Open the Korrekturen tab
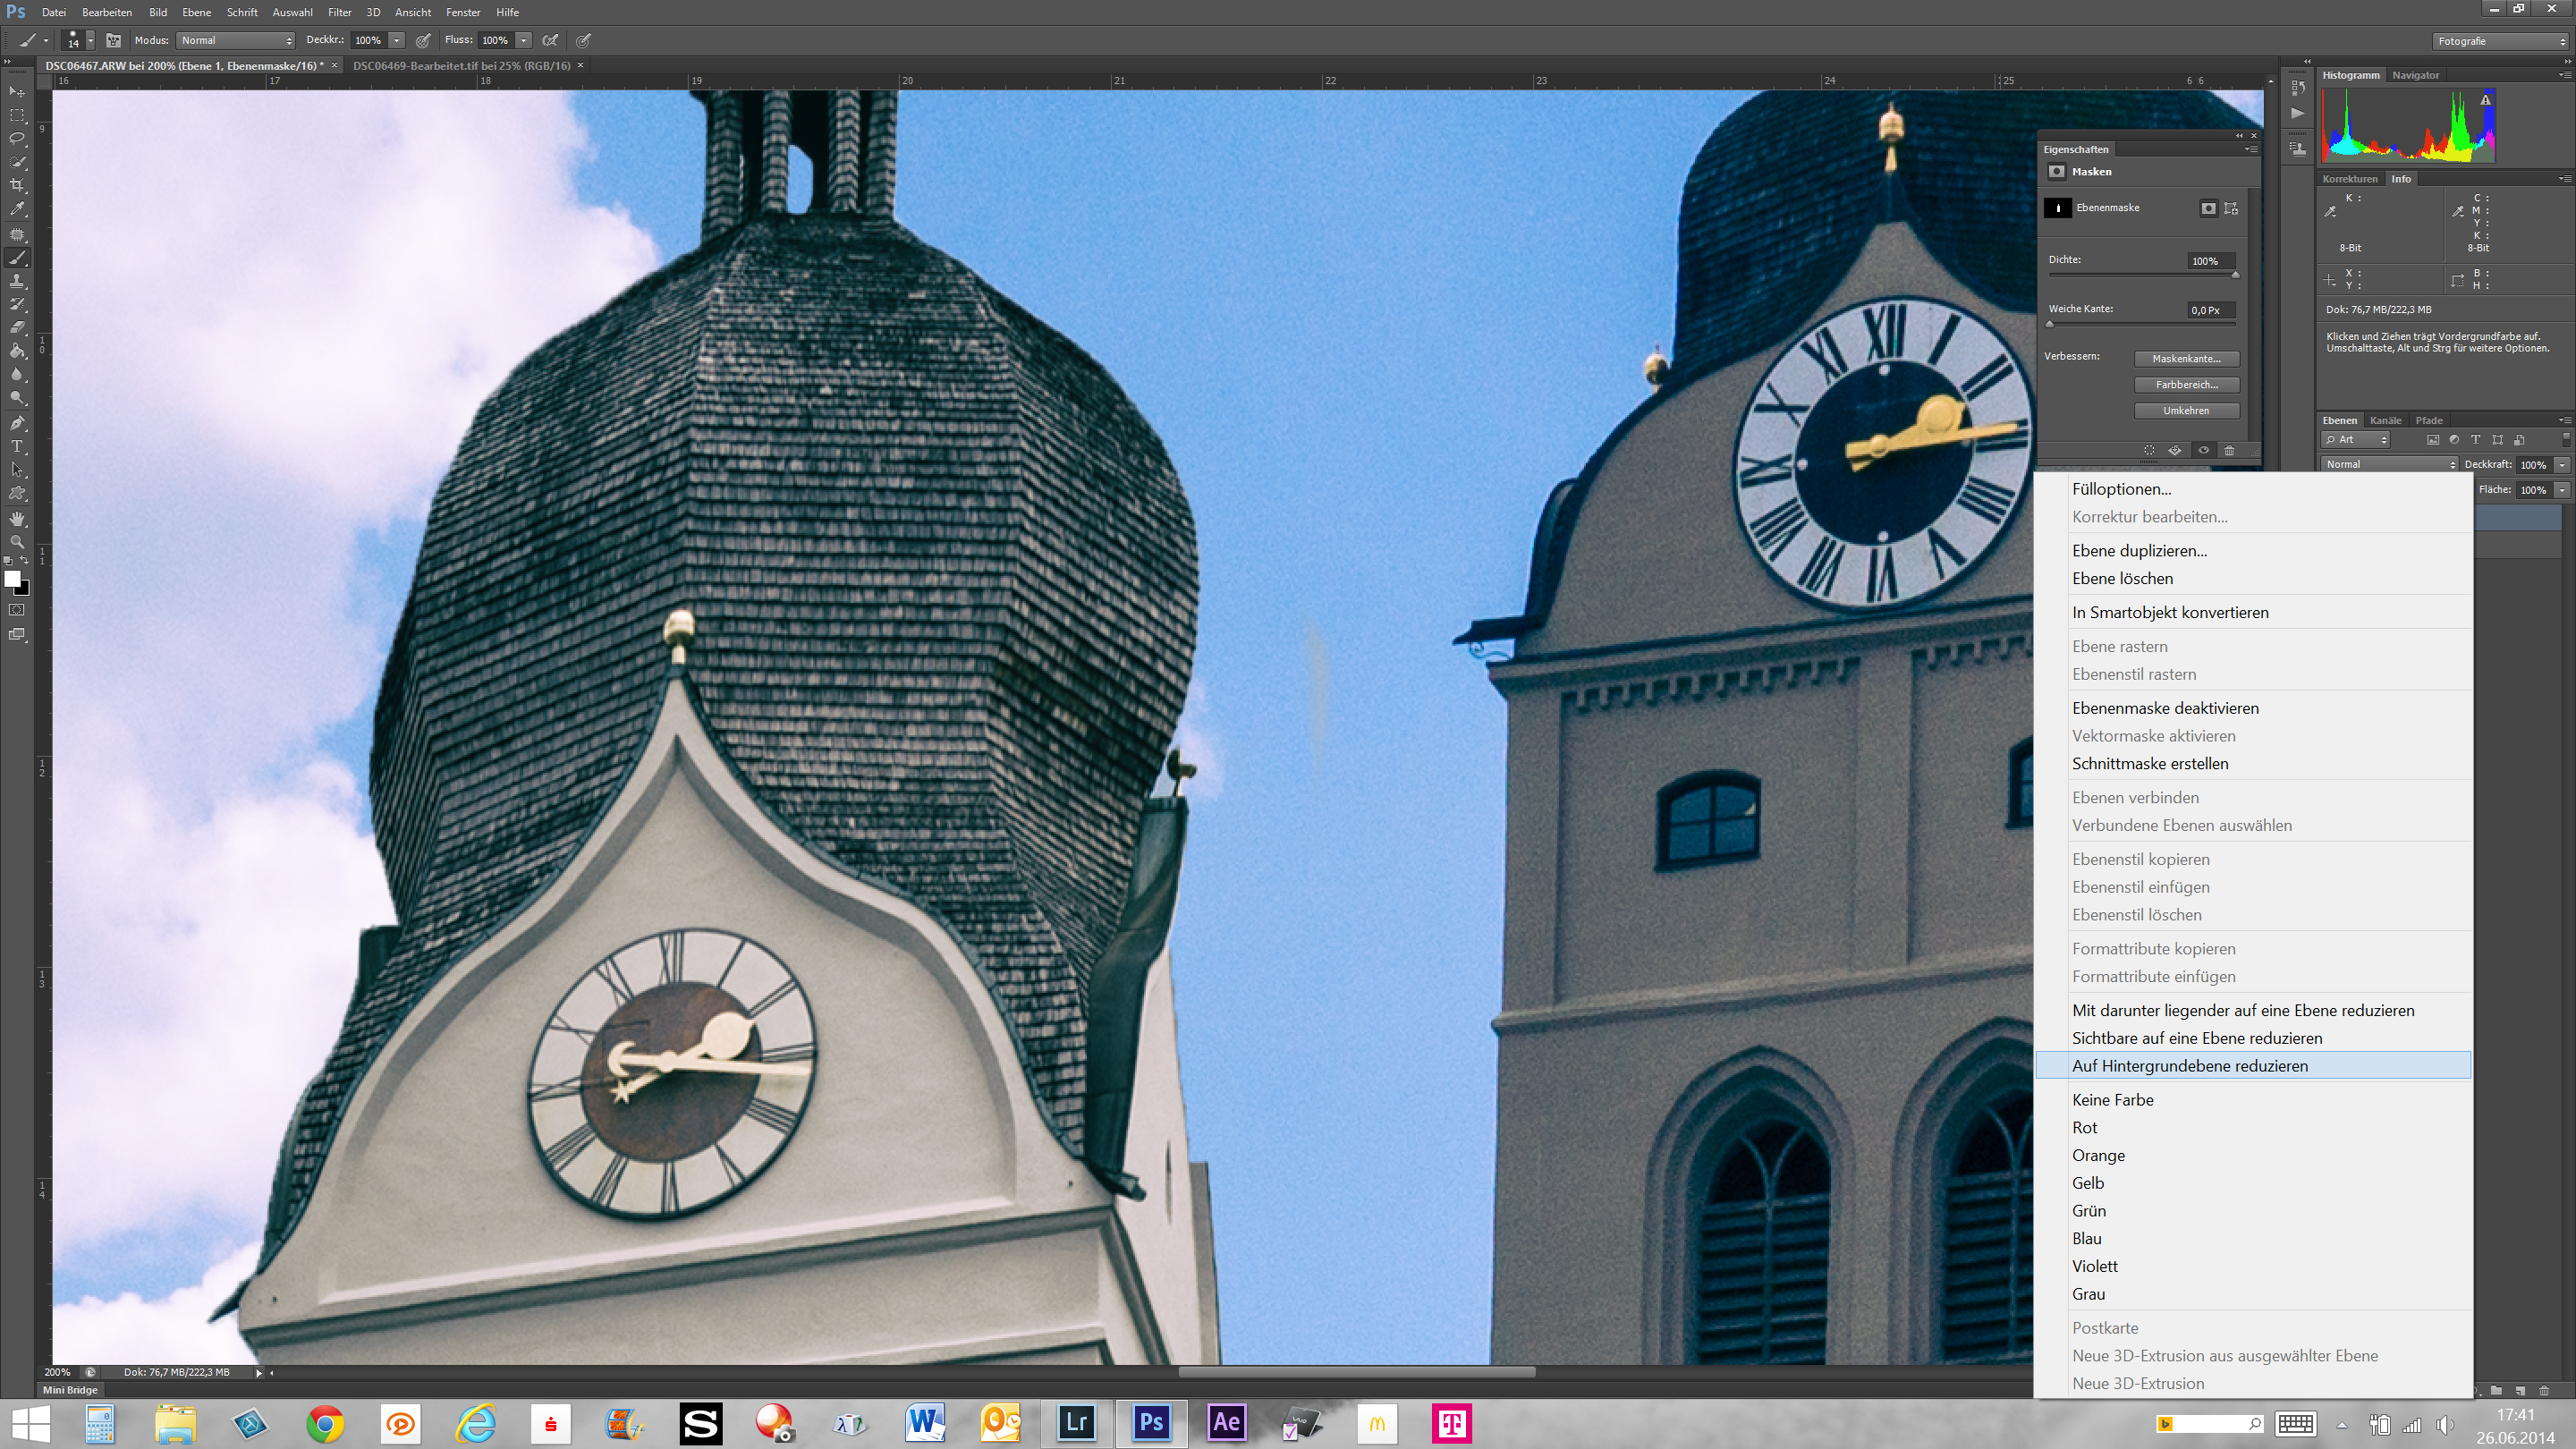The width and height of the screenshot is (2576, 1449). (2350, 179)
